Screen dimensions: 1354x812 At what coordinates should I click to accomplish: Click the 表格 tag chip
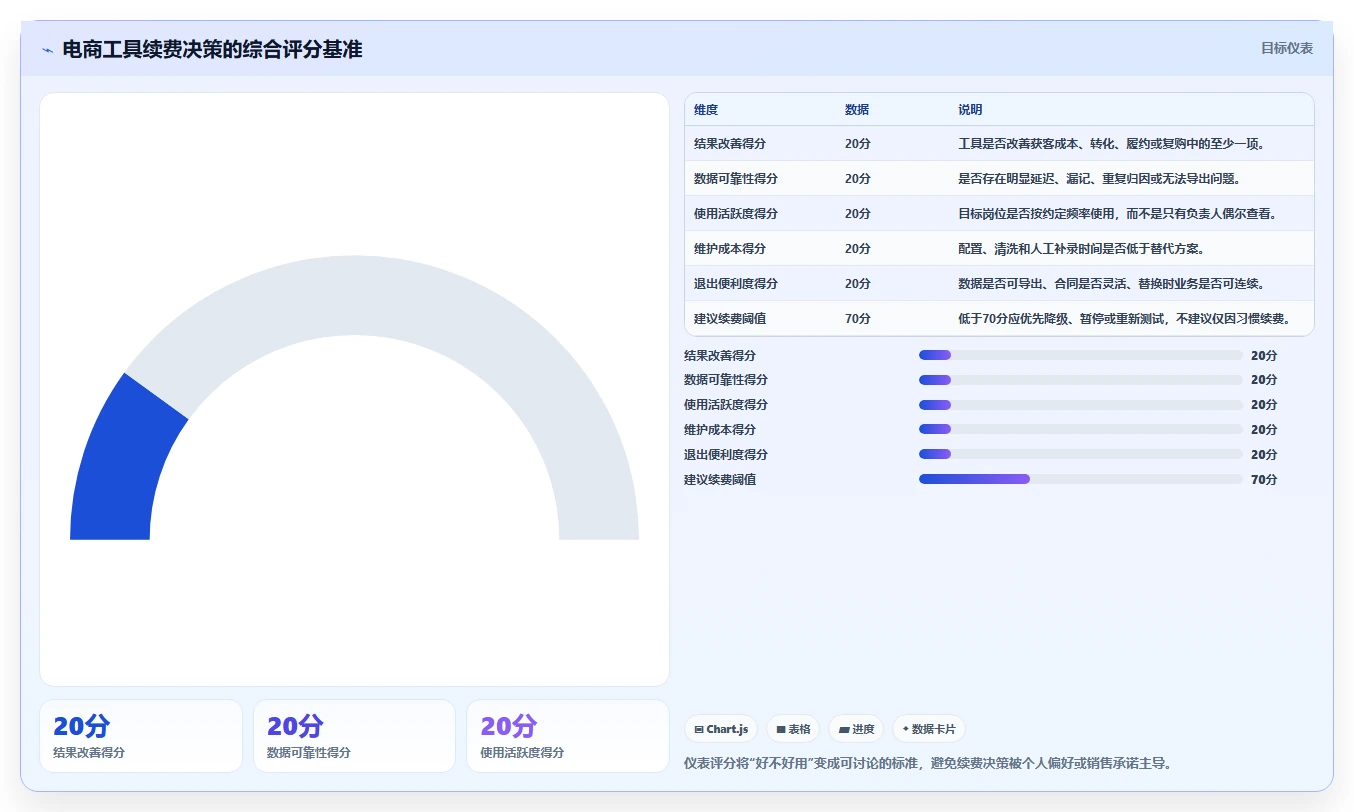point(793,729)
